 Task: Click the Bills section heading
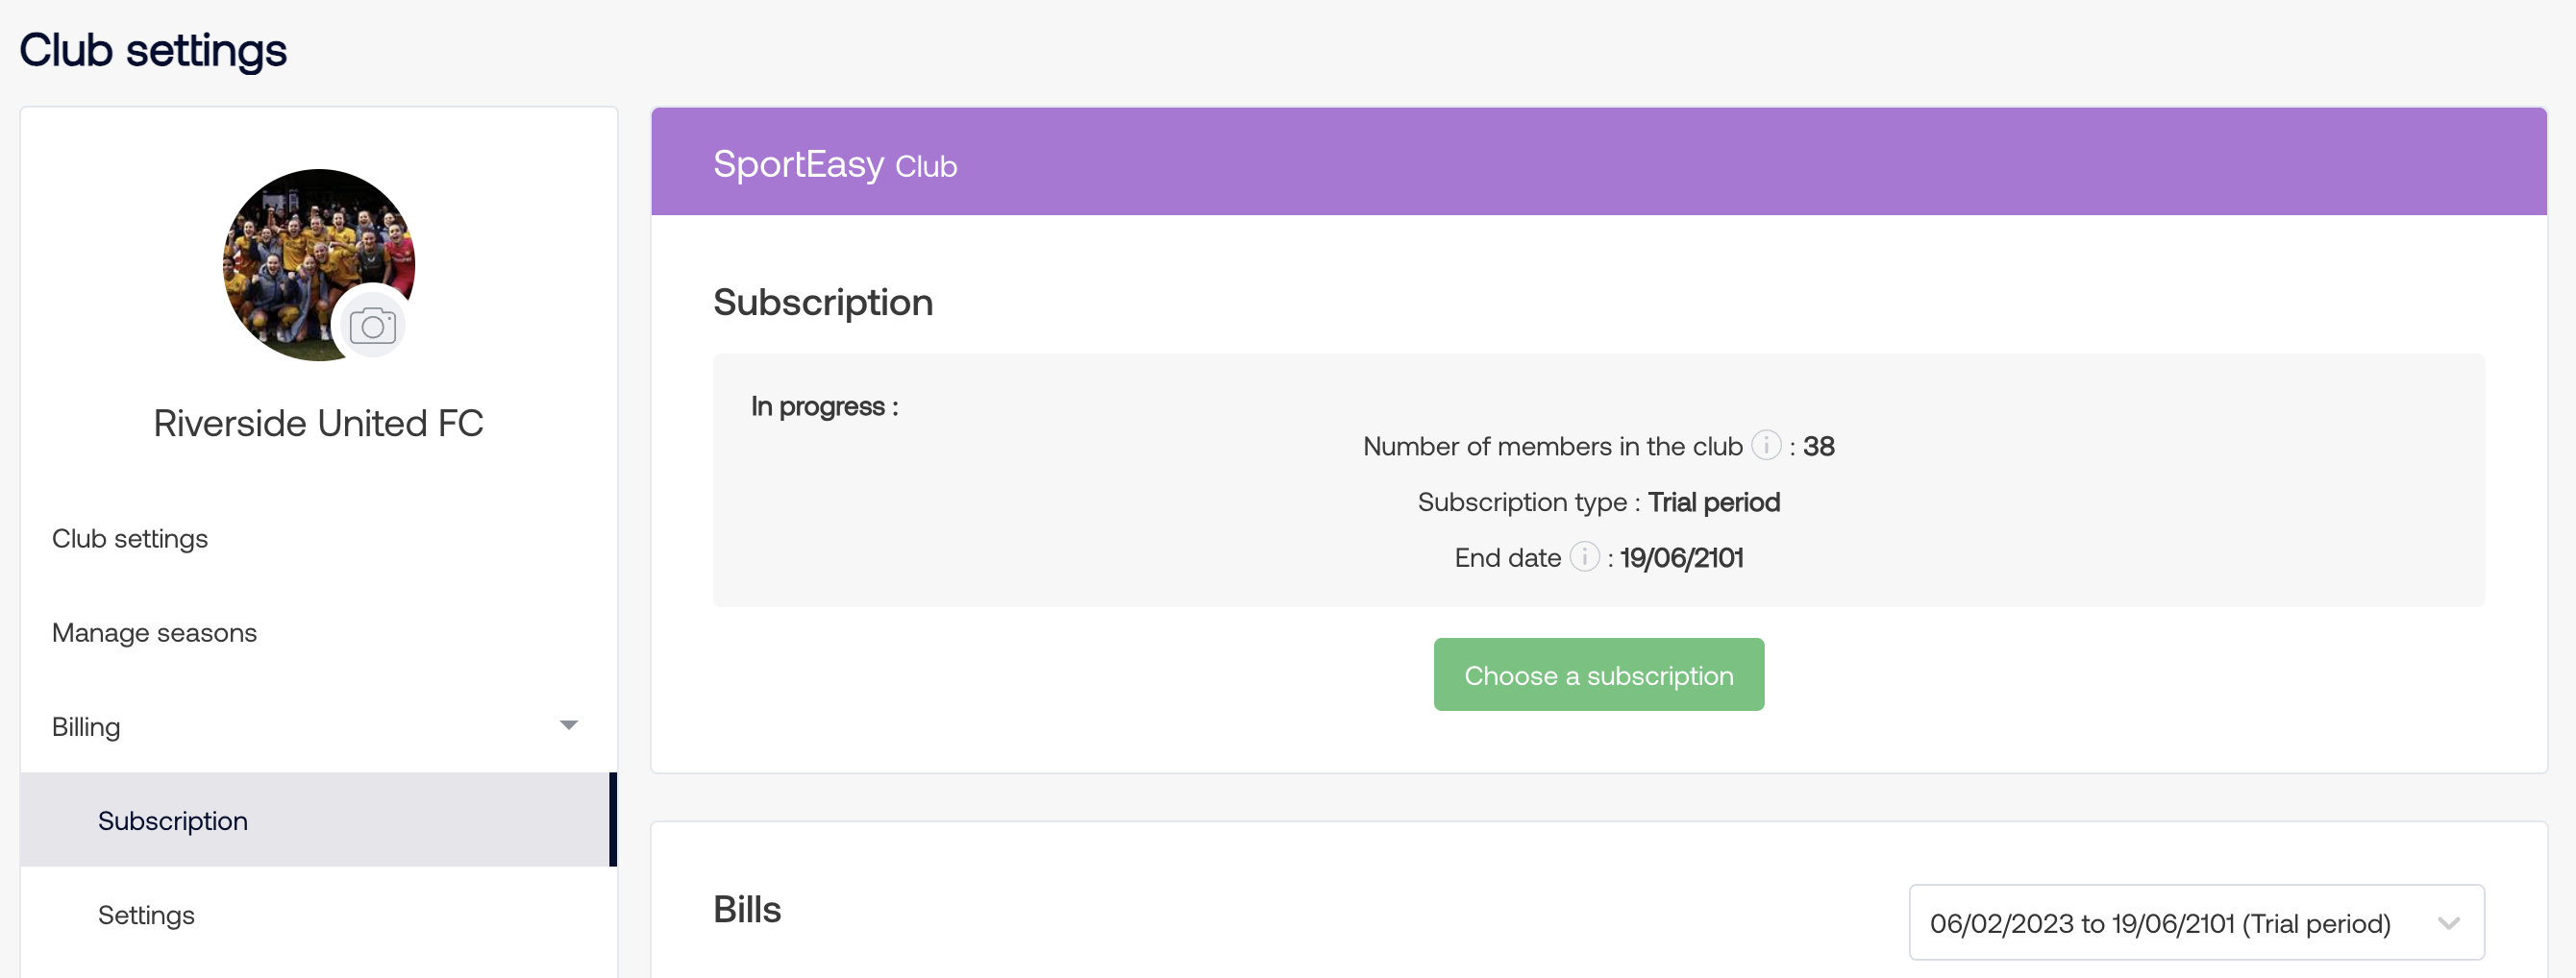pos(747,909)
